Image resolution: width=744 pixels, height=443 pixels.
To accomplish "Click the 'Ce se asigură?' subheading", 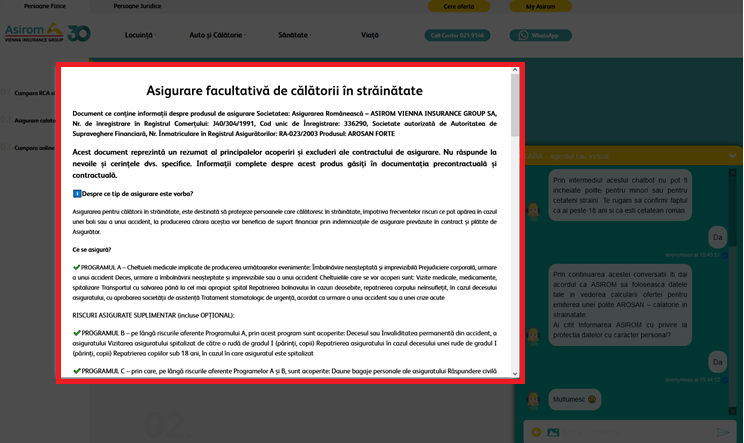I will pyautogui.click(x=92, y=249).
